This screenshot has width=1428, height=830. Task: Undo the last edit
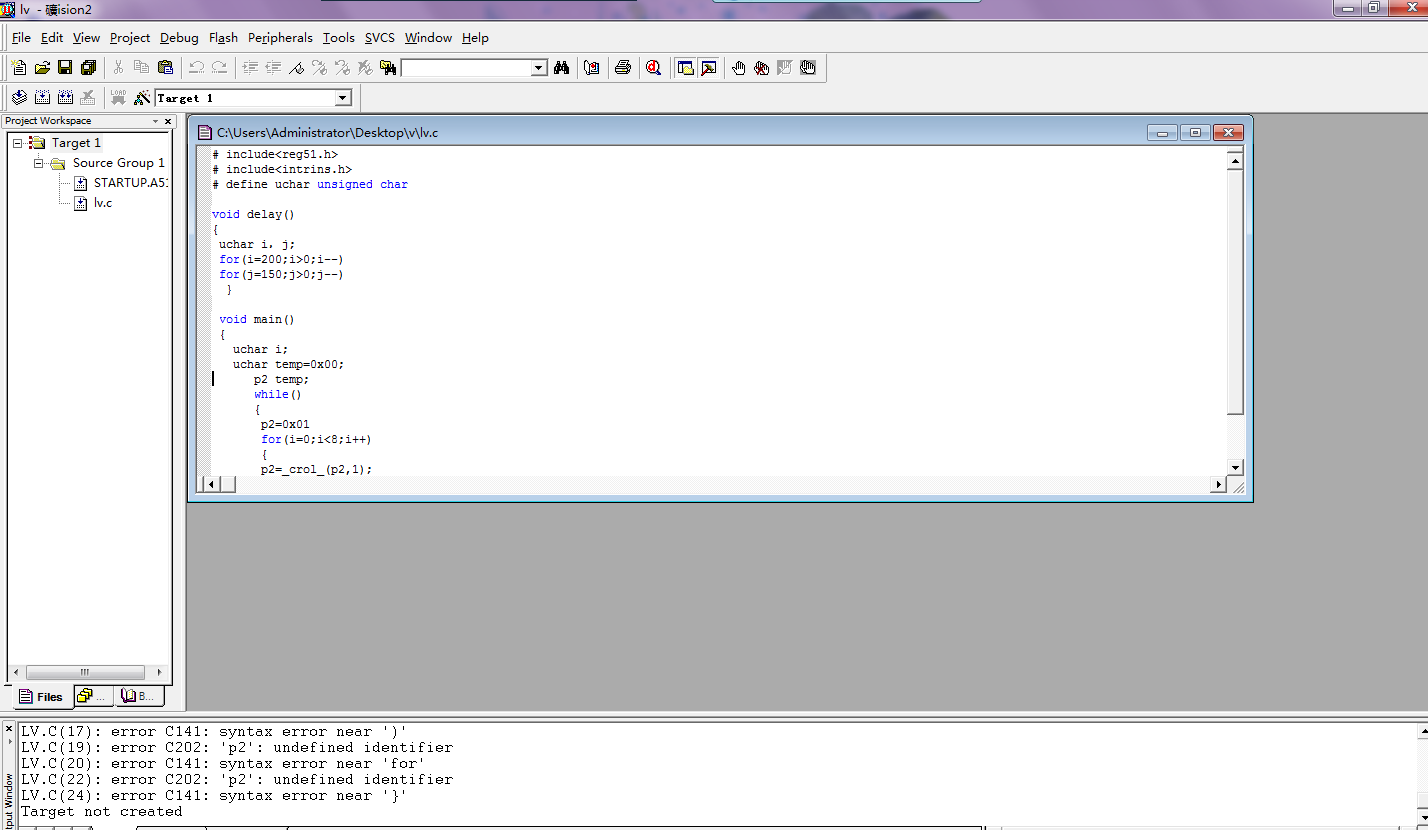point(196,68)
